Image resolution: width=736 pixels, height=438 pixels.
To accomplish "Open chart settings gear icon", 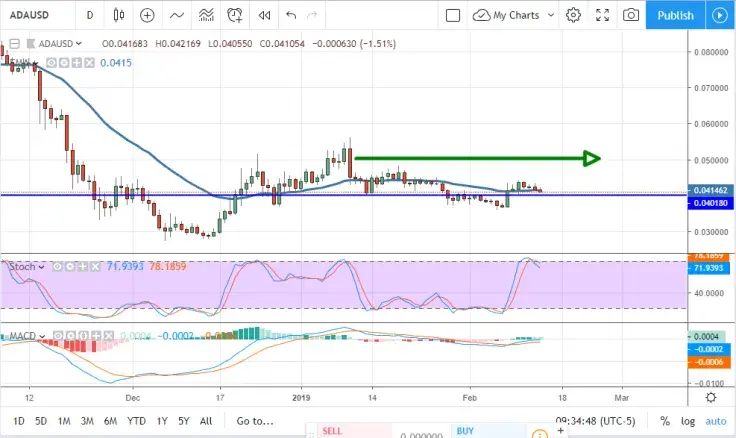I will pos(573,15).
